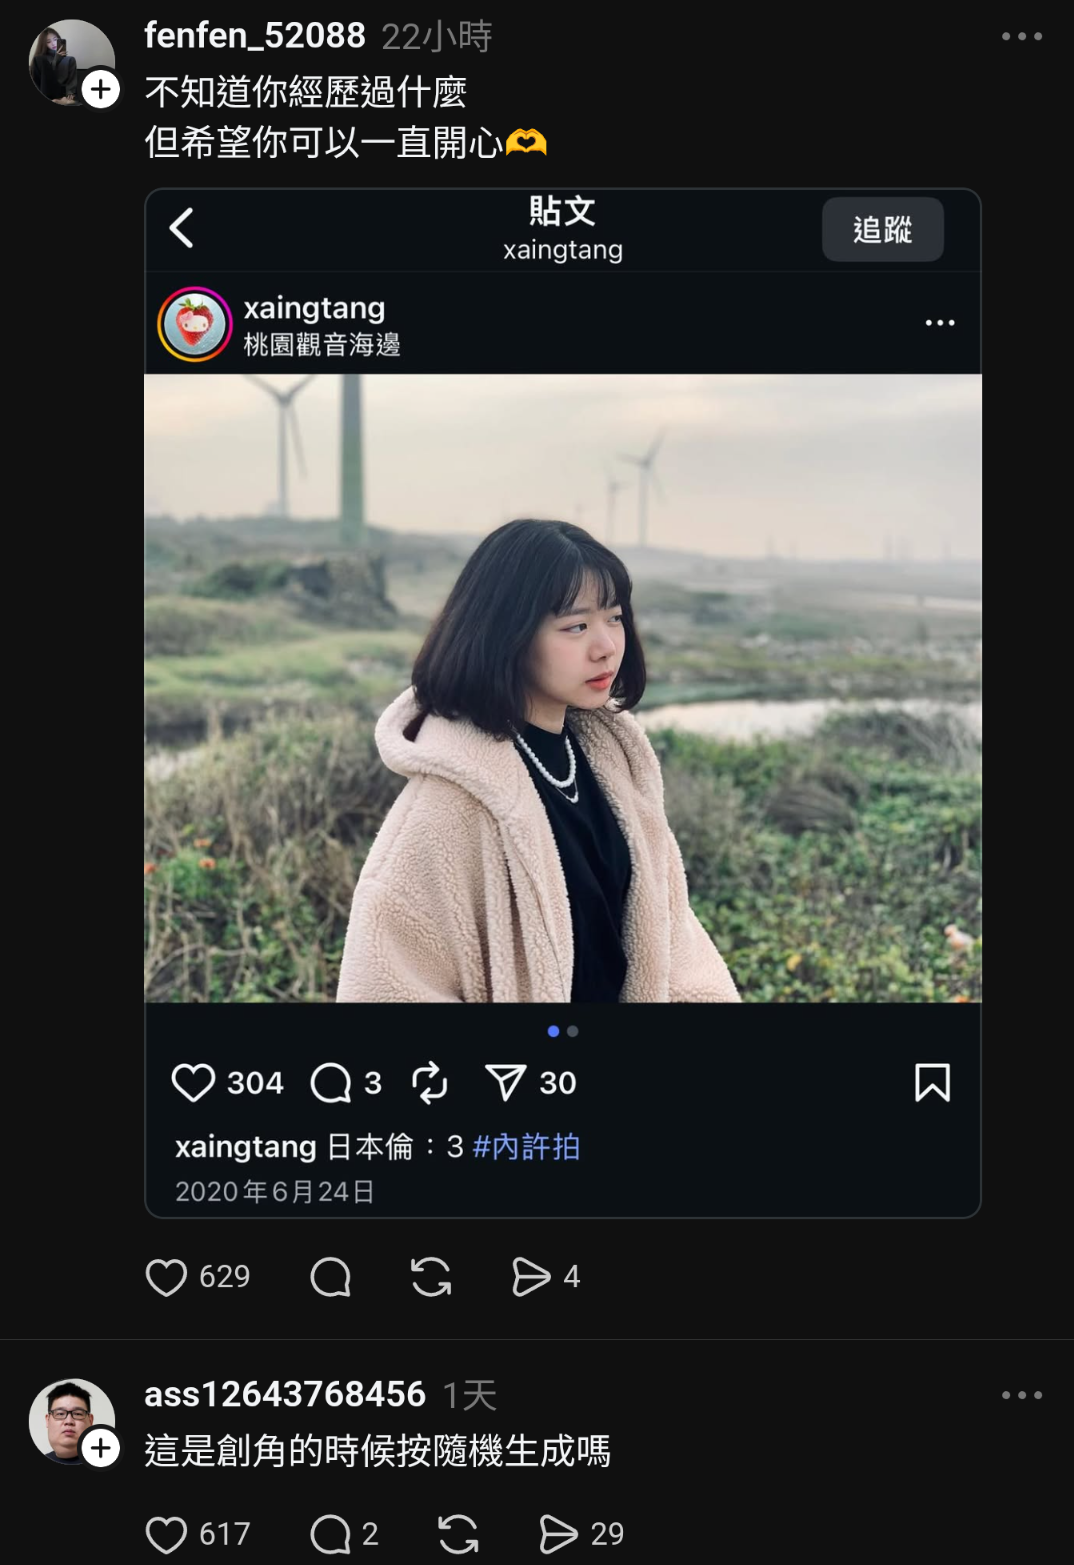Image resolution: width=1074 pixels, height=1565 pixels.
Task: Open the fenfen_52088 username link
Action: tap(255, 36)
